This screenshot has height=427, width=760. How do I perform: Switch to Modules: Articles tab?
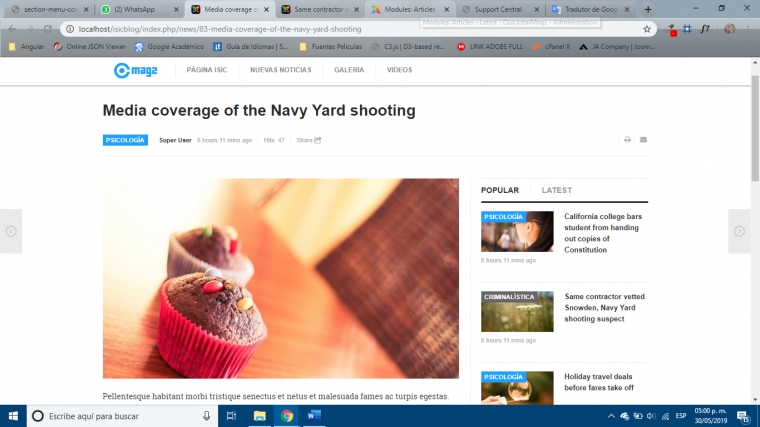click(x=410, y=9)
